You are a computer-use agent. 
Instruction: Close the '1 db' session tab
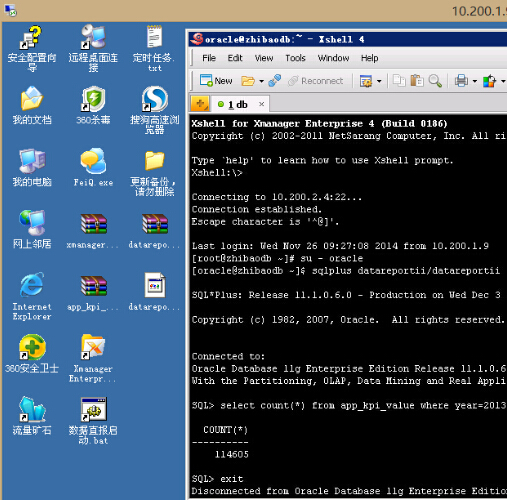pos(262,104)
